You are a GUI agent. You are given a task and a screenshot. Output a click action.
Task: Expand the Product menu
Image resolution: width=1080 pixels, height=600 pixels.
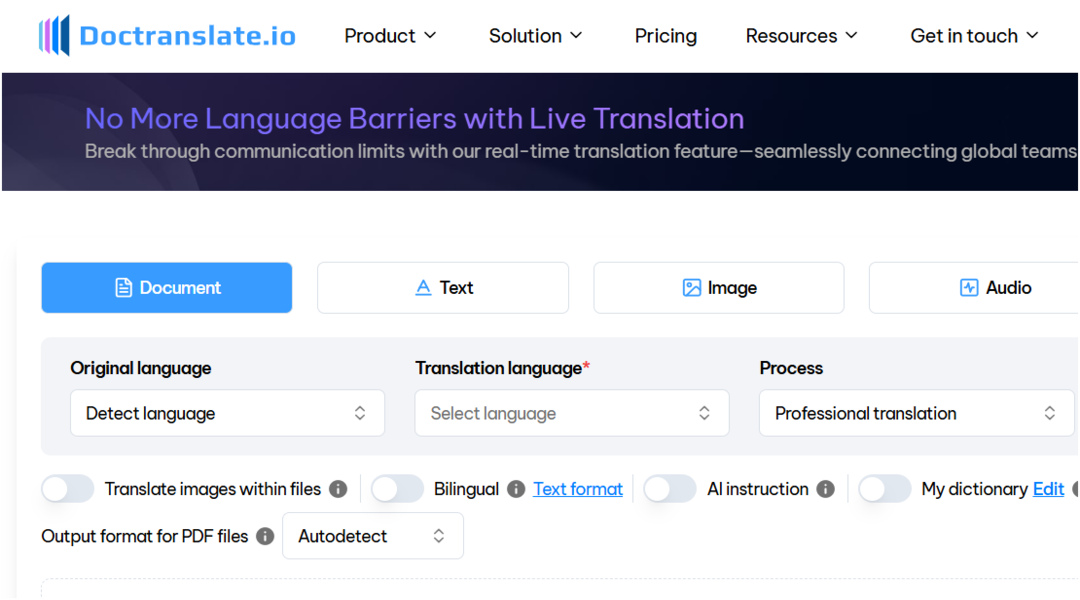pos(391,36)
